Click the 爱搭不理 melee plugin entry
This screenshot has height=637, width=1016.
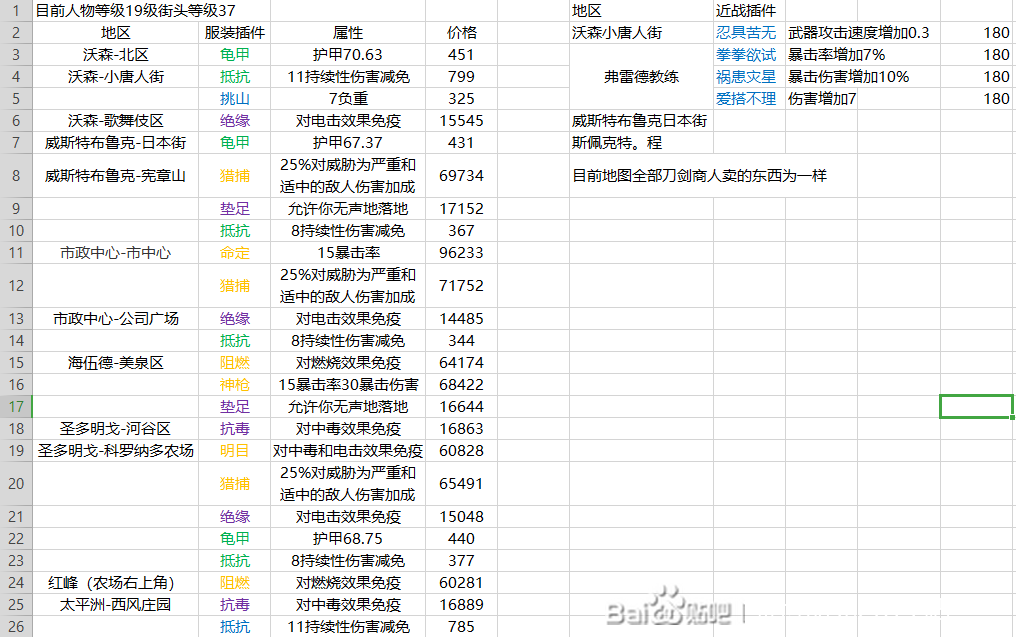tap(745, 98)
